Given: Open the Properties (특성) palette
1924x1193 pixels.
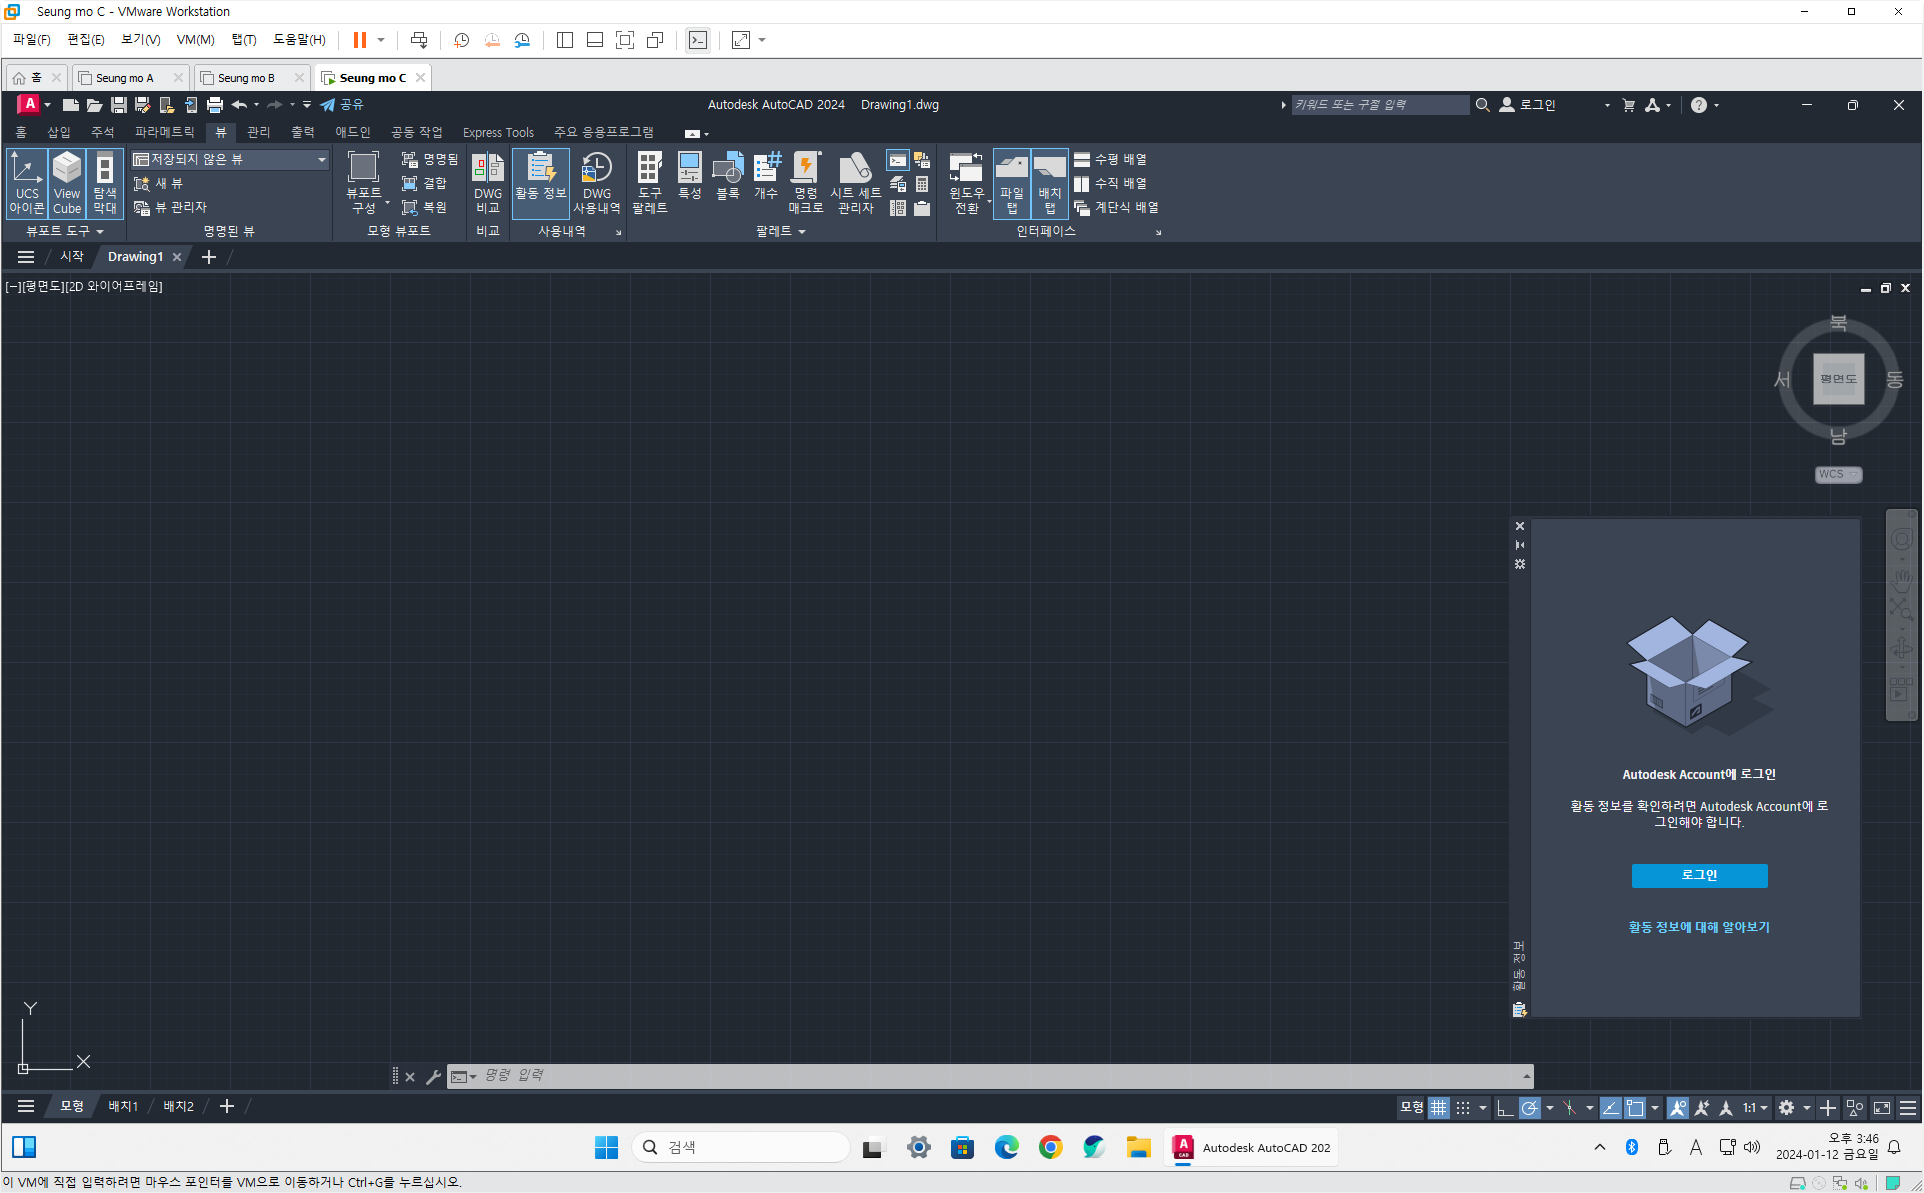Looking at the screenshot, I should click(689, 176).
